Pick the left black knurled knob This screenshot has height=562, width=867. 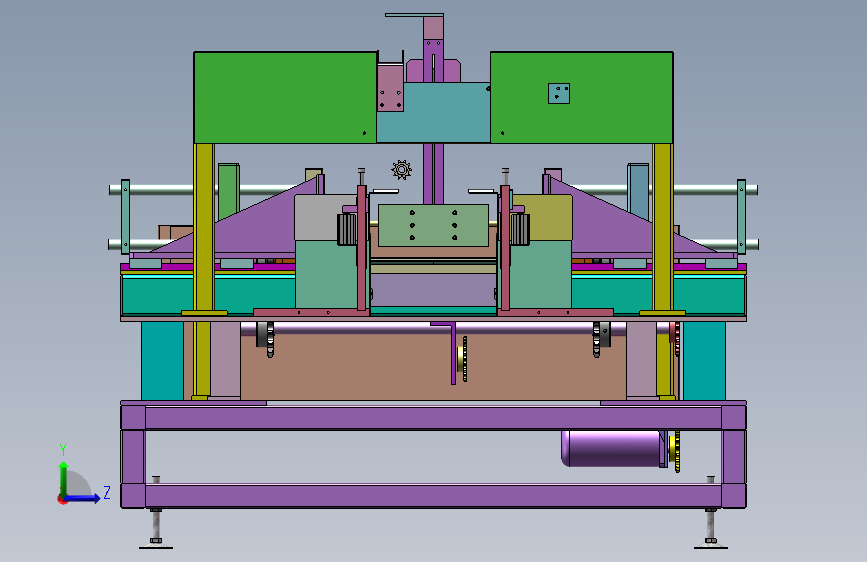pyautogui.click(x=347, y=229)
